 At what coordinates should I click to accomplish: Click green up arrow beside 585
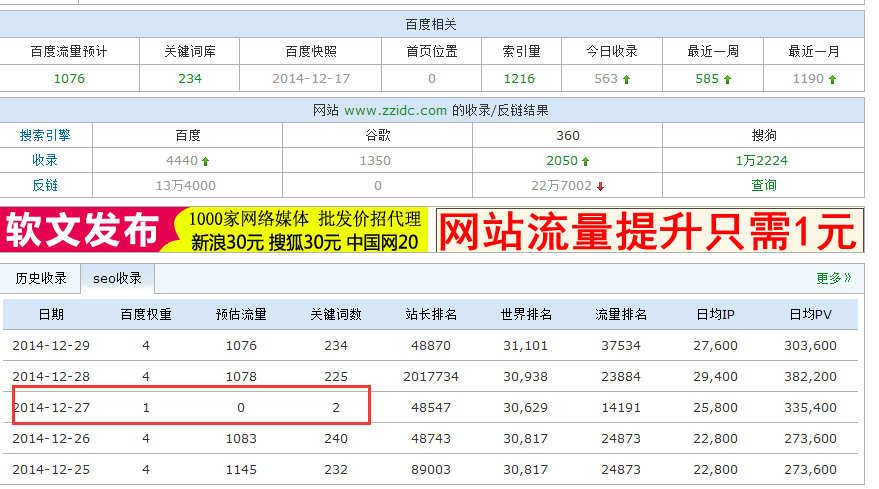pyautogui.click(x=728, y=79)
